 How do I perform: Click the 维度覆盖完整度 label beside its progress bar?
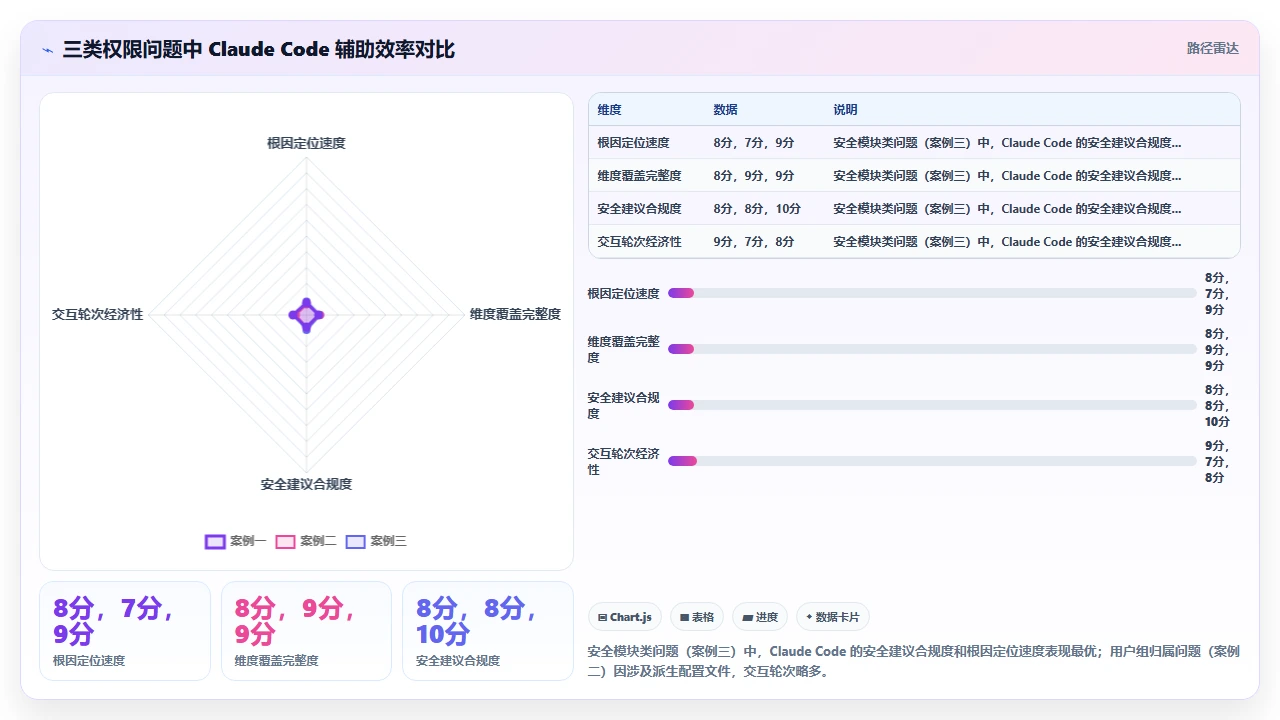click(x=624, y=349)
